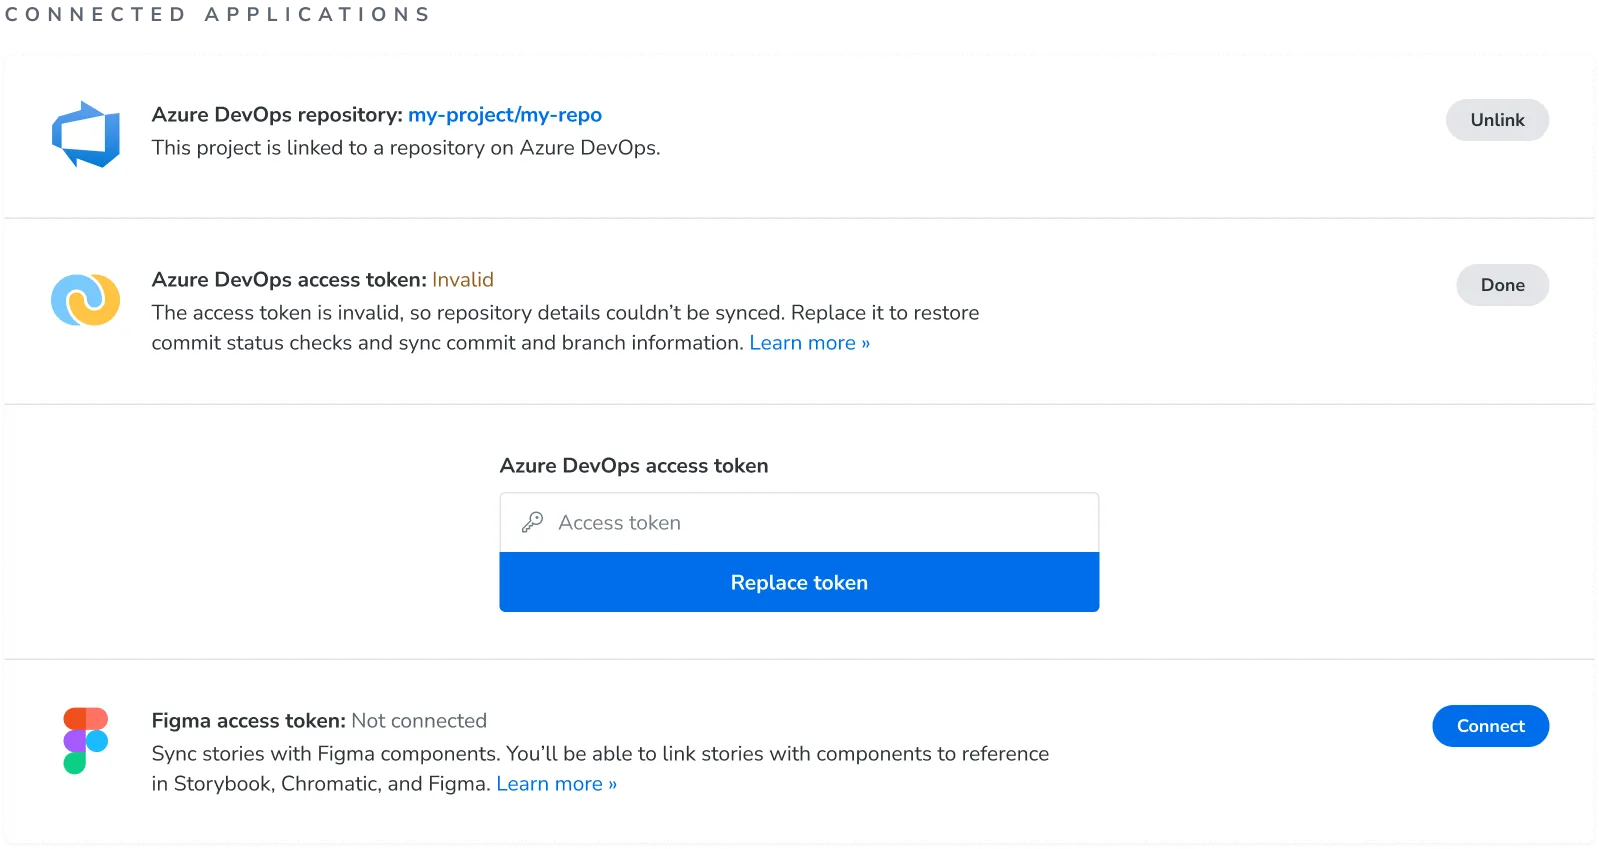Viewport: 1599px width, 849px height.
Task: Focus the Access token input field
Action: tap(799, 522)
